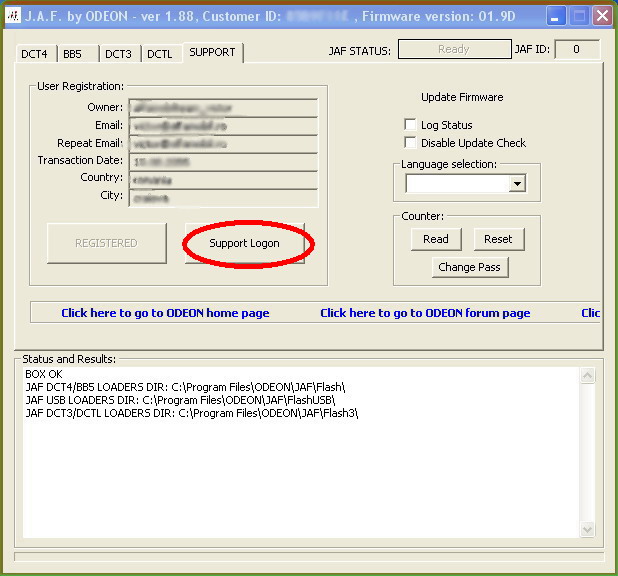The width and height of the screenshot is (618, 576).
Task: Switch to the DCT4 tab
Action: (x=35, y=54)
